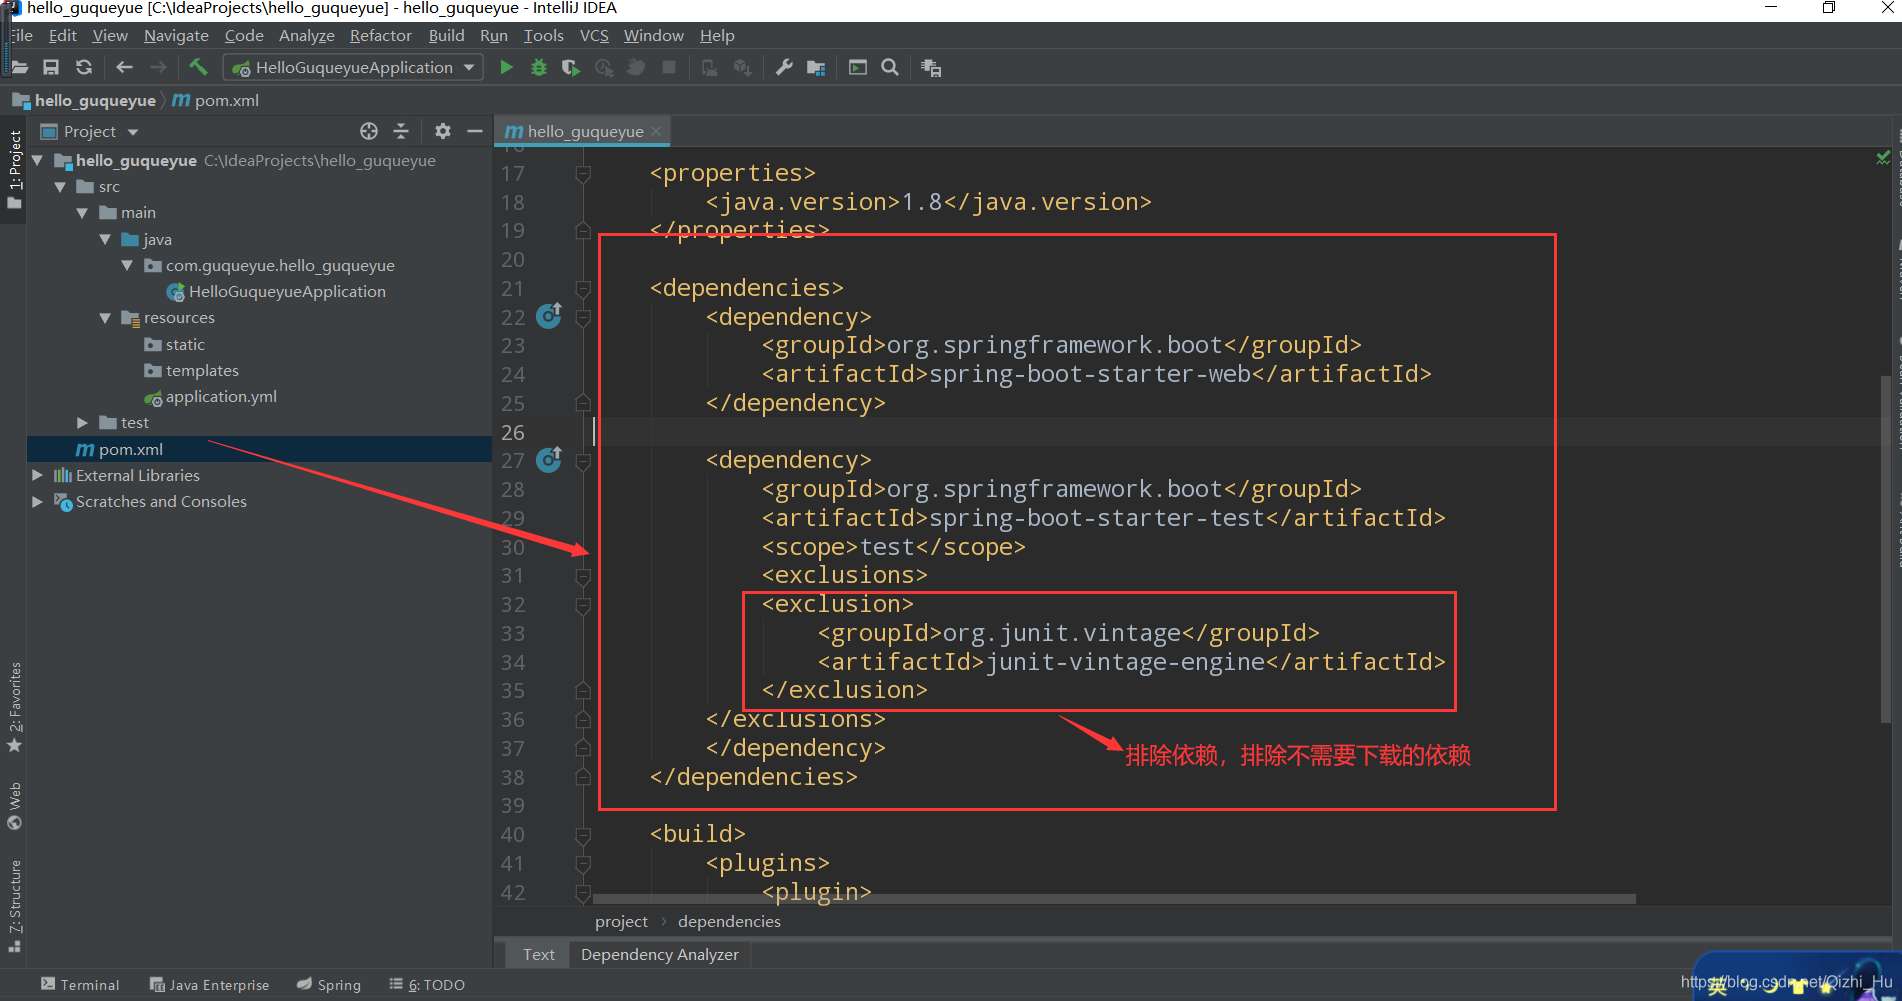This screenshot has width=1902, height=1001.
Task: Click hello_guqueyue in navigation breadcrumb
Action: click(84, 100)
